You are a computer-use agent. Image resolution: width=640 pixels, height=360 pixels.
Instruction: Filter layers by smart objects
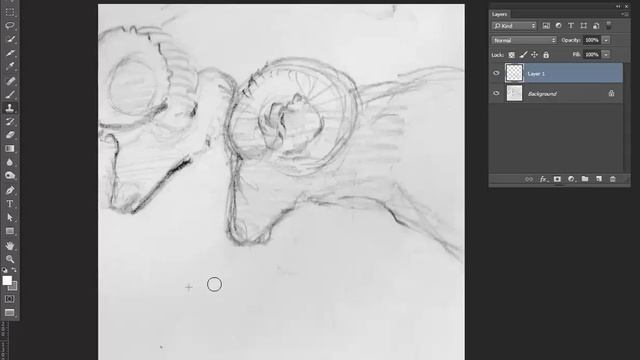click(x=596, y=26)
